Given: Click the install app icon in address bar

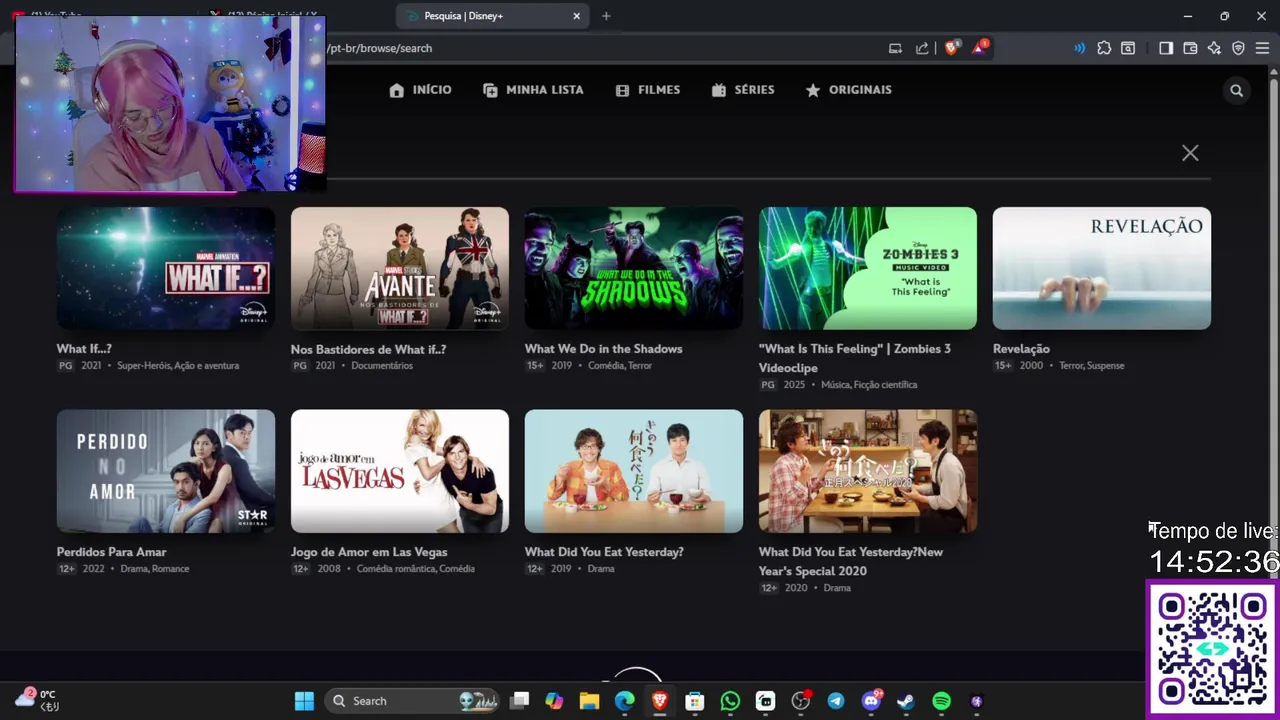Looking at the screenshot, I should point(896,48).
